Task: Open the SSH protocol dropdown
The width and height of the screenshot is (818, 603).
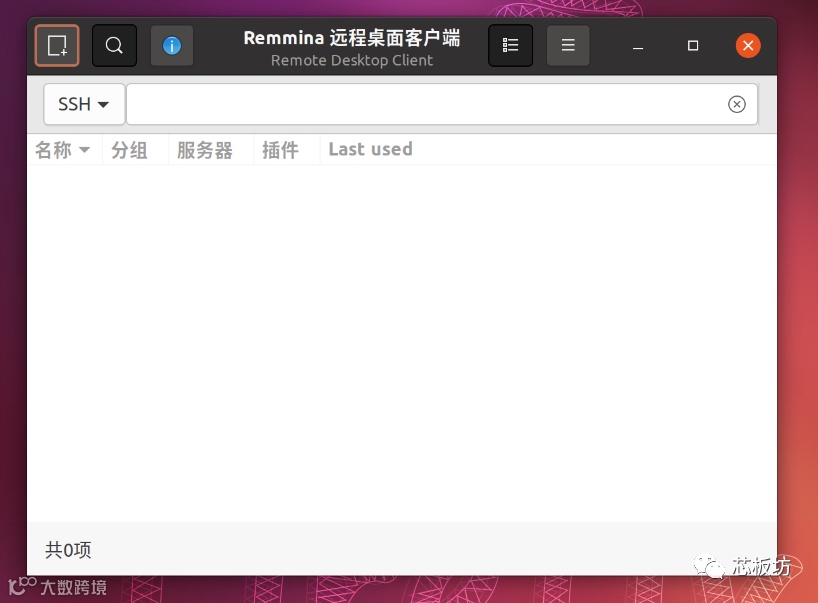Action: (84, 104)
